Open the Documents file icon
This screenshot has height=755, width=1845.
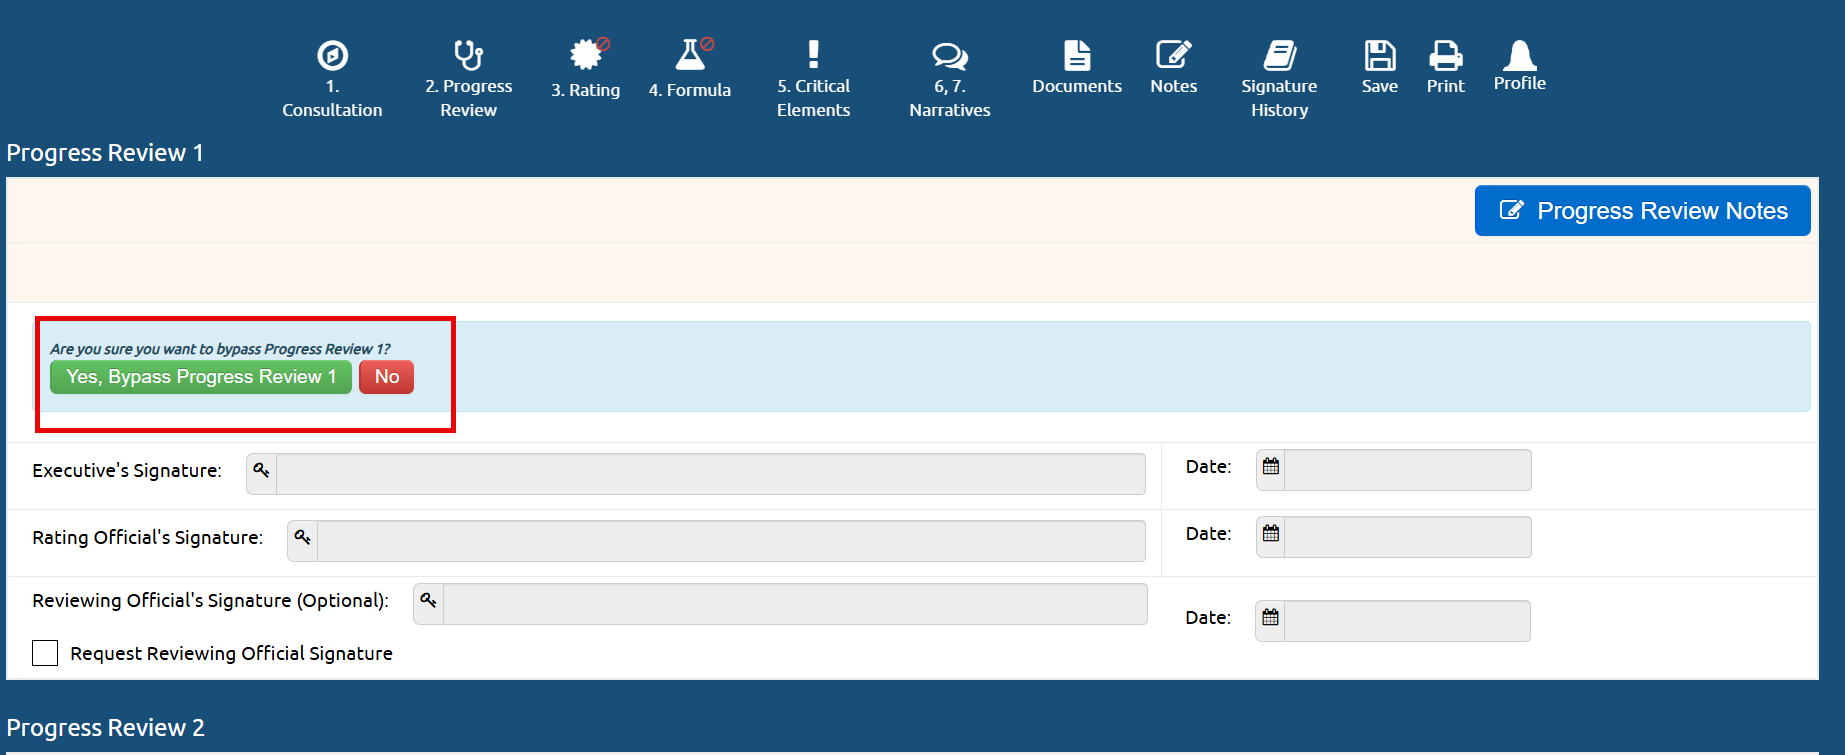(1077, 55)
